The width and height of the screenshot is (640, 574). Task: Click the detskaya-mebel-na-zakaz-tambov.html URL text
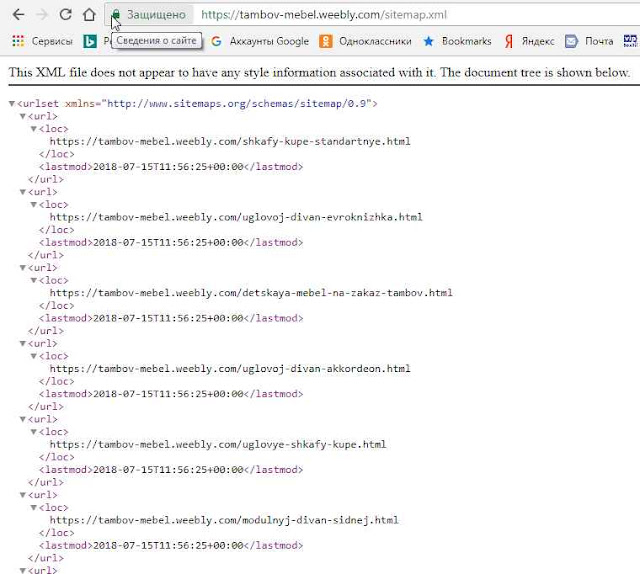pyautogui.click(x=251, y=293)
